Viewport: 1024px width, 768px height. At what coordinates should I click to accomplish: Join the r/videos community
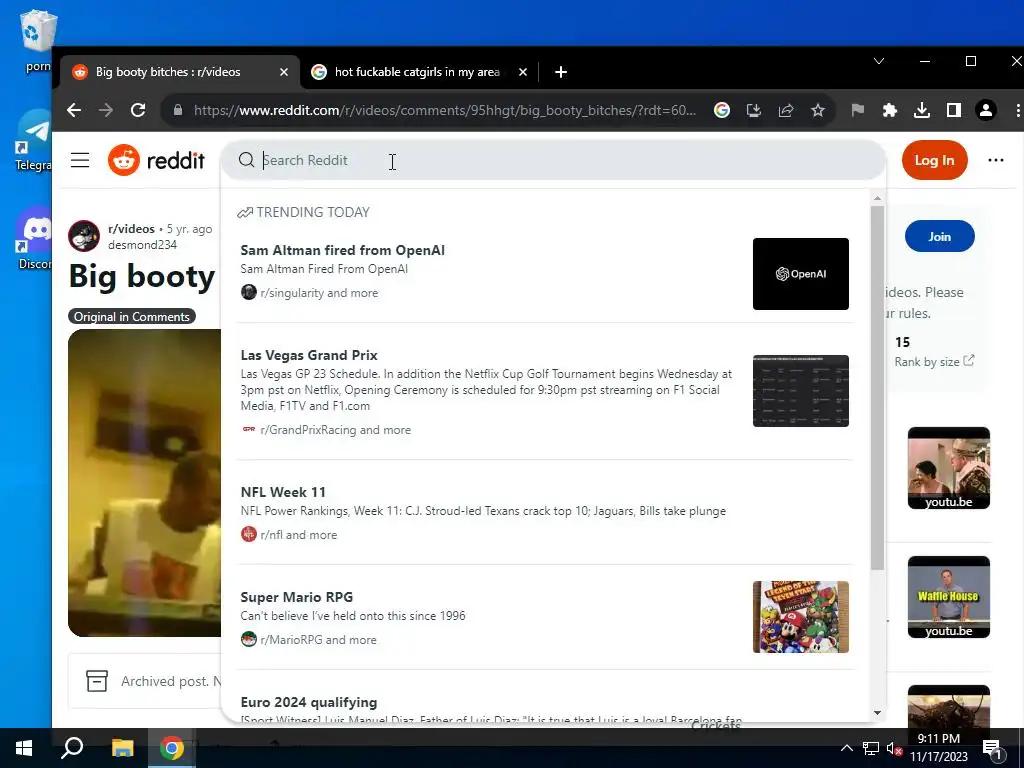[939, 236]
